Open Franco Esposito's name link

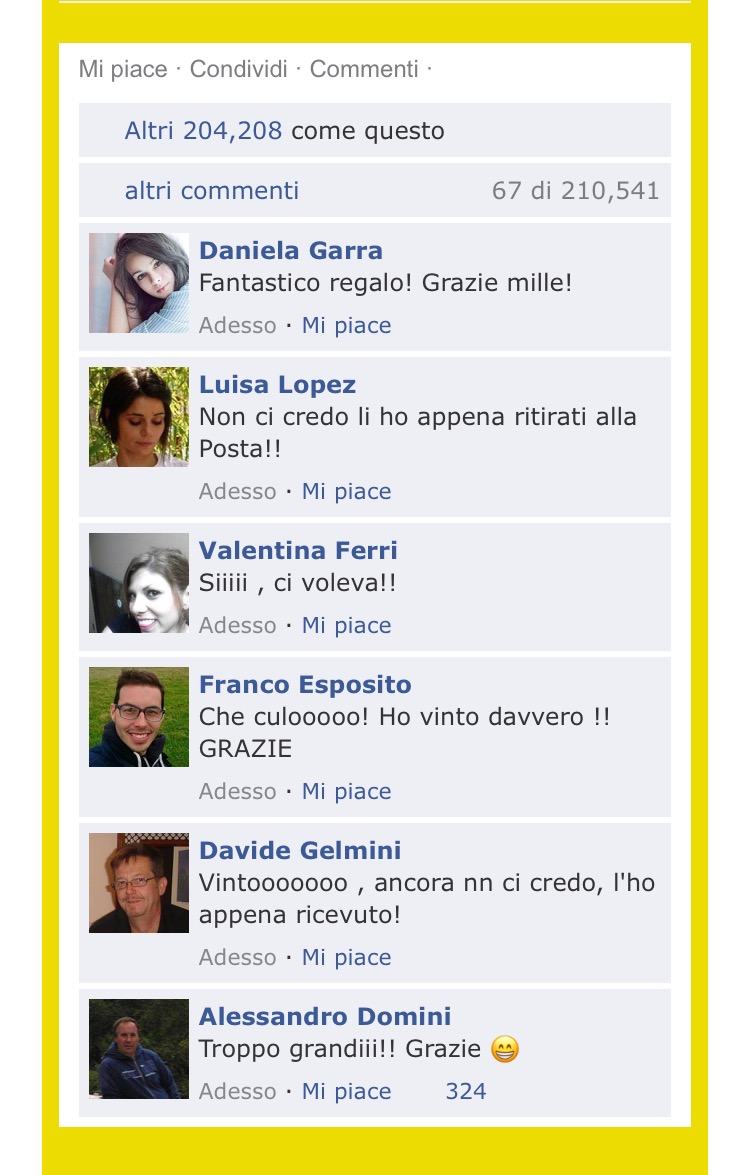pyautogui.click(x=305, y=684)
